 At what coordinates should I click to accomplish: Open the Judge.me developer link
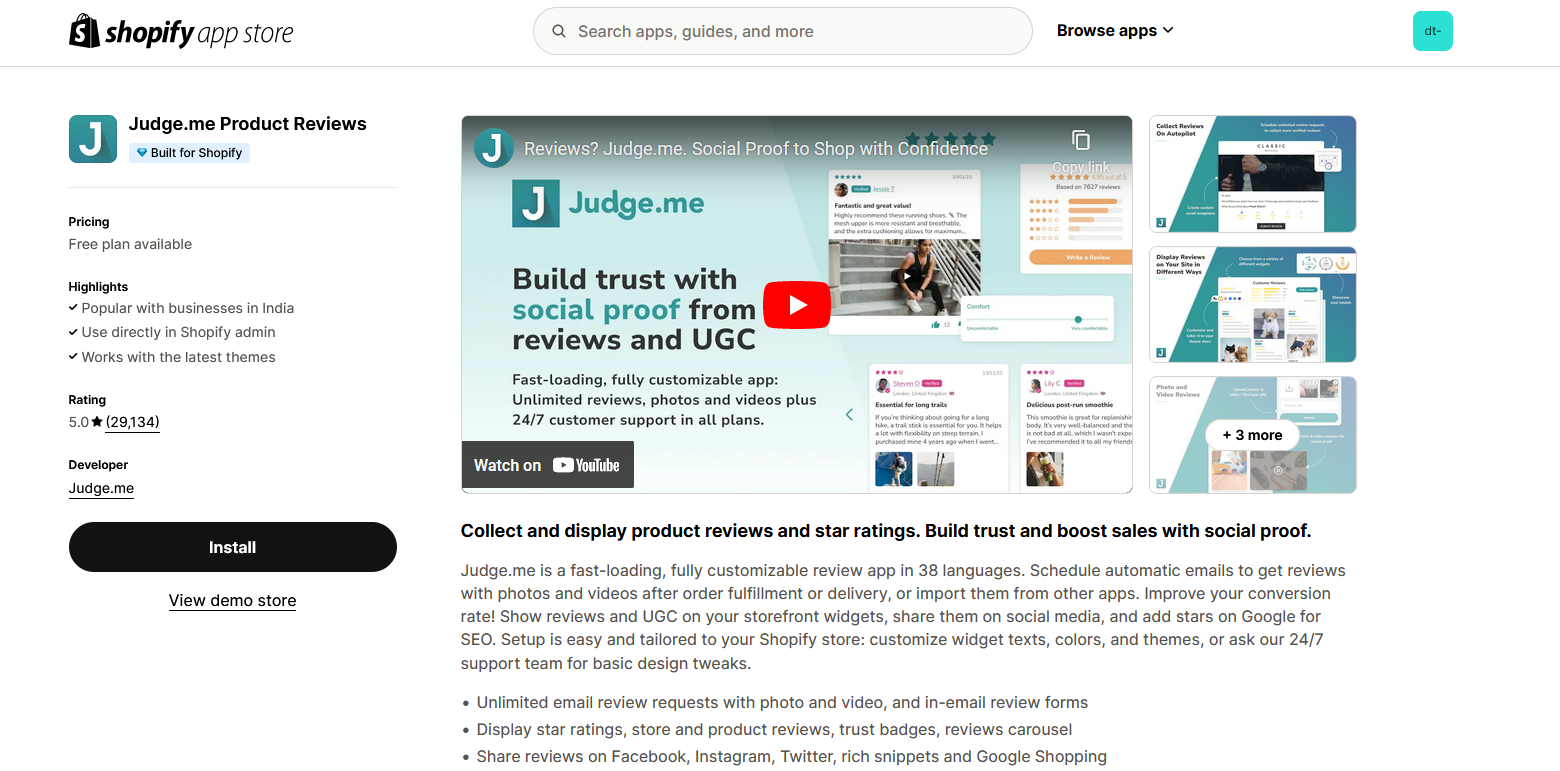pyautogui.click(x=101, y=488)
